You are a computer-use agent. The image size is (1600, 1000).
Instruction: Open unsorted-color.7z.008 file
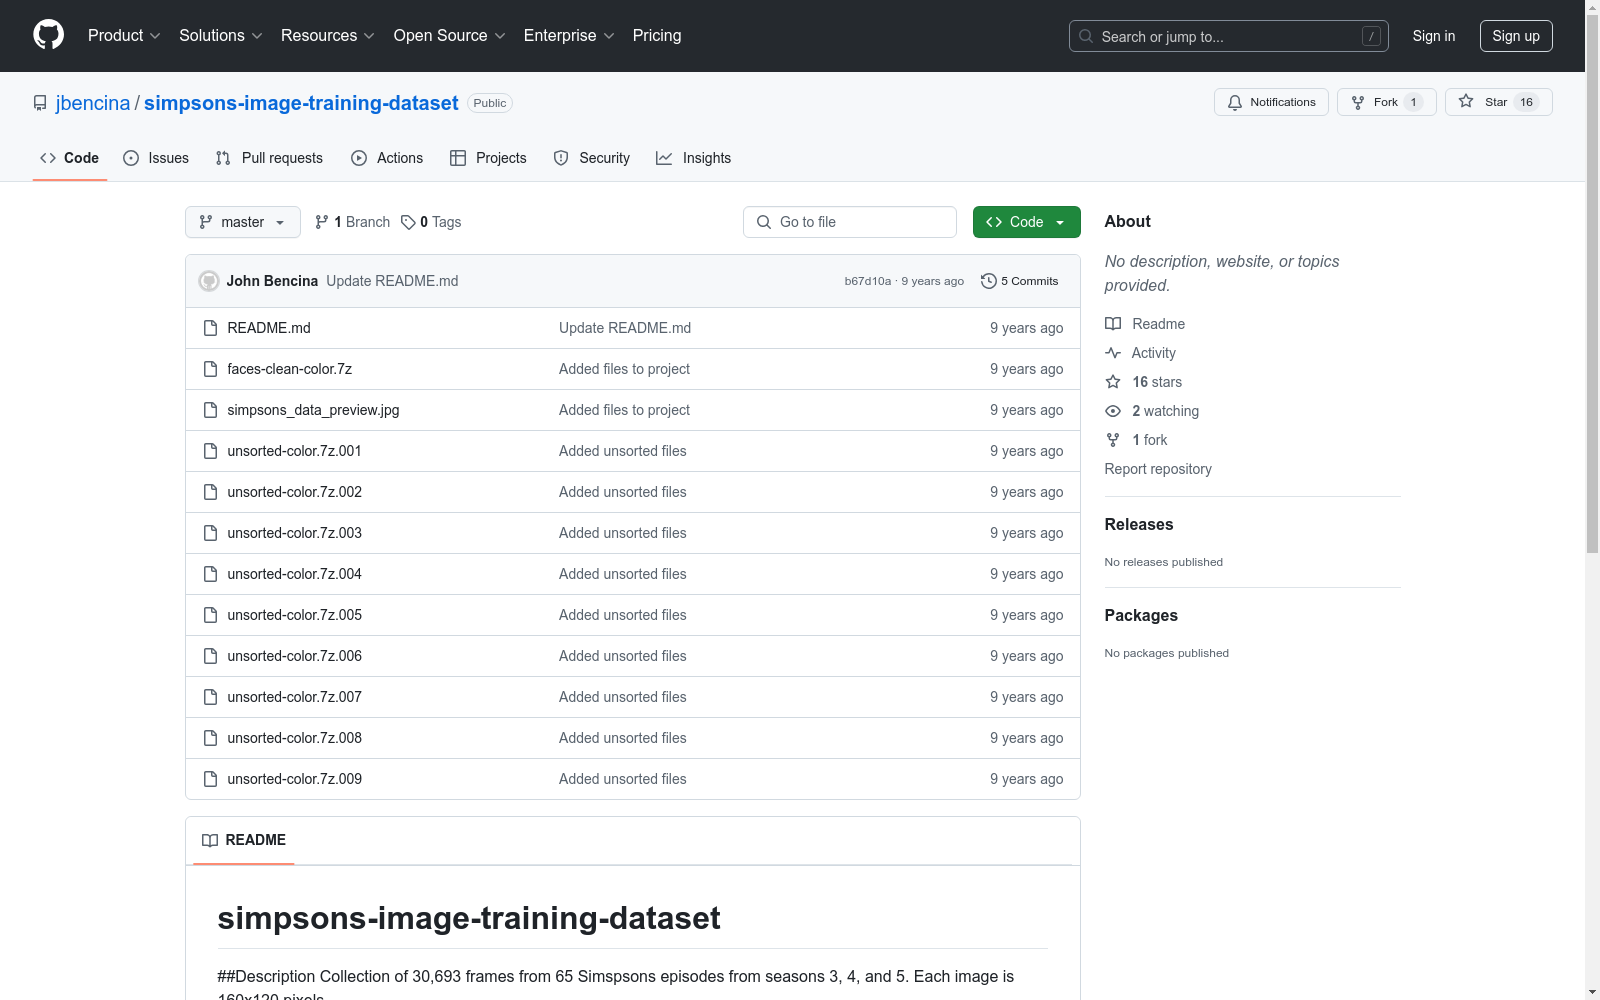coord(295,738)
